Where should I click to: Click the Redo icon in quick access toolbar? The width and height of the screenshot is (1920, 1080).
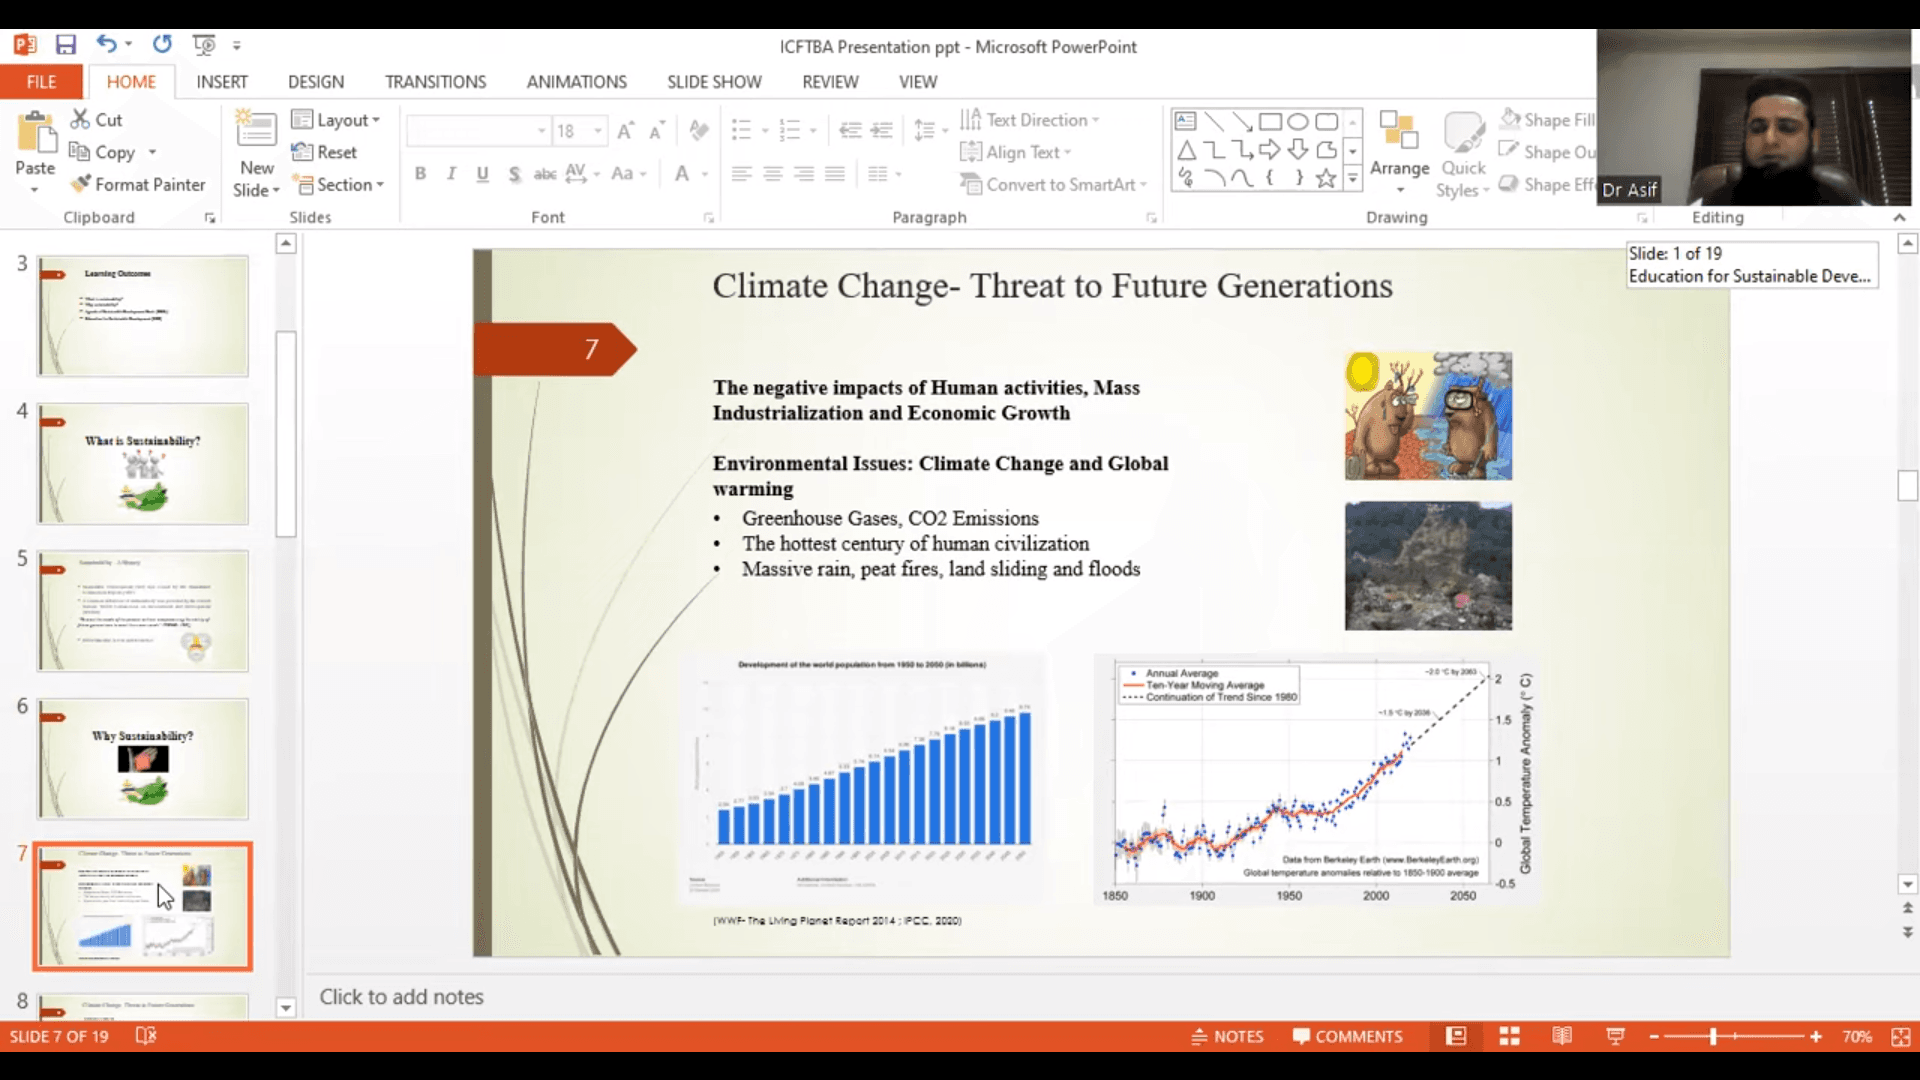tap(162, 44)
